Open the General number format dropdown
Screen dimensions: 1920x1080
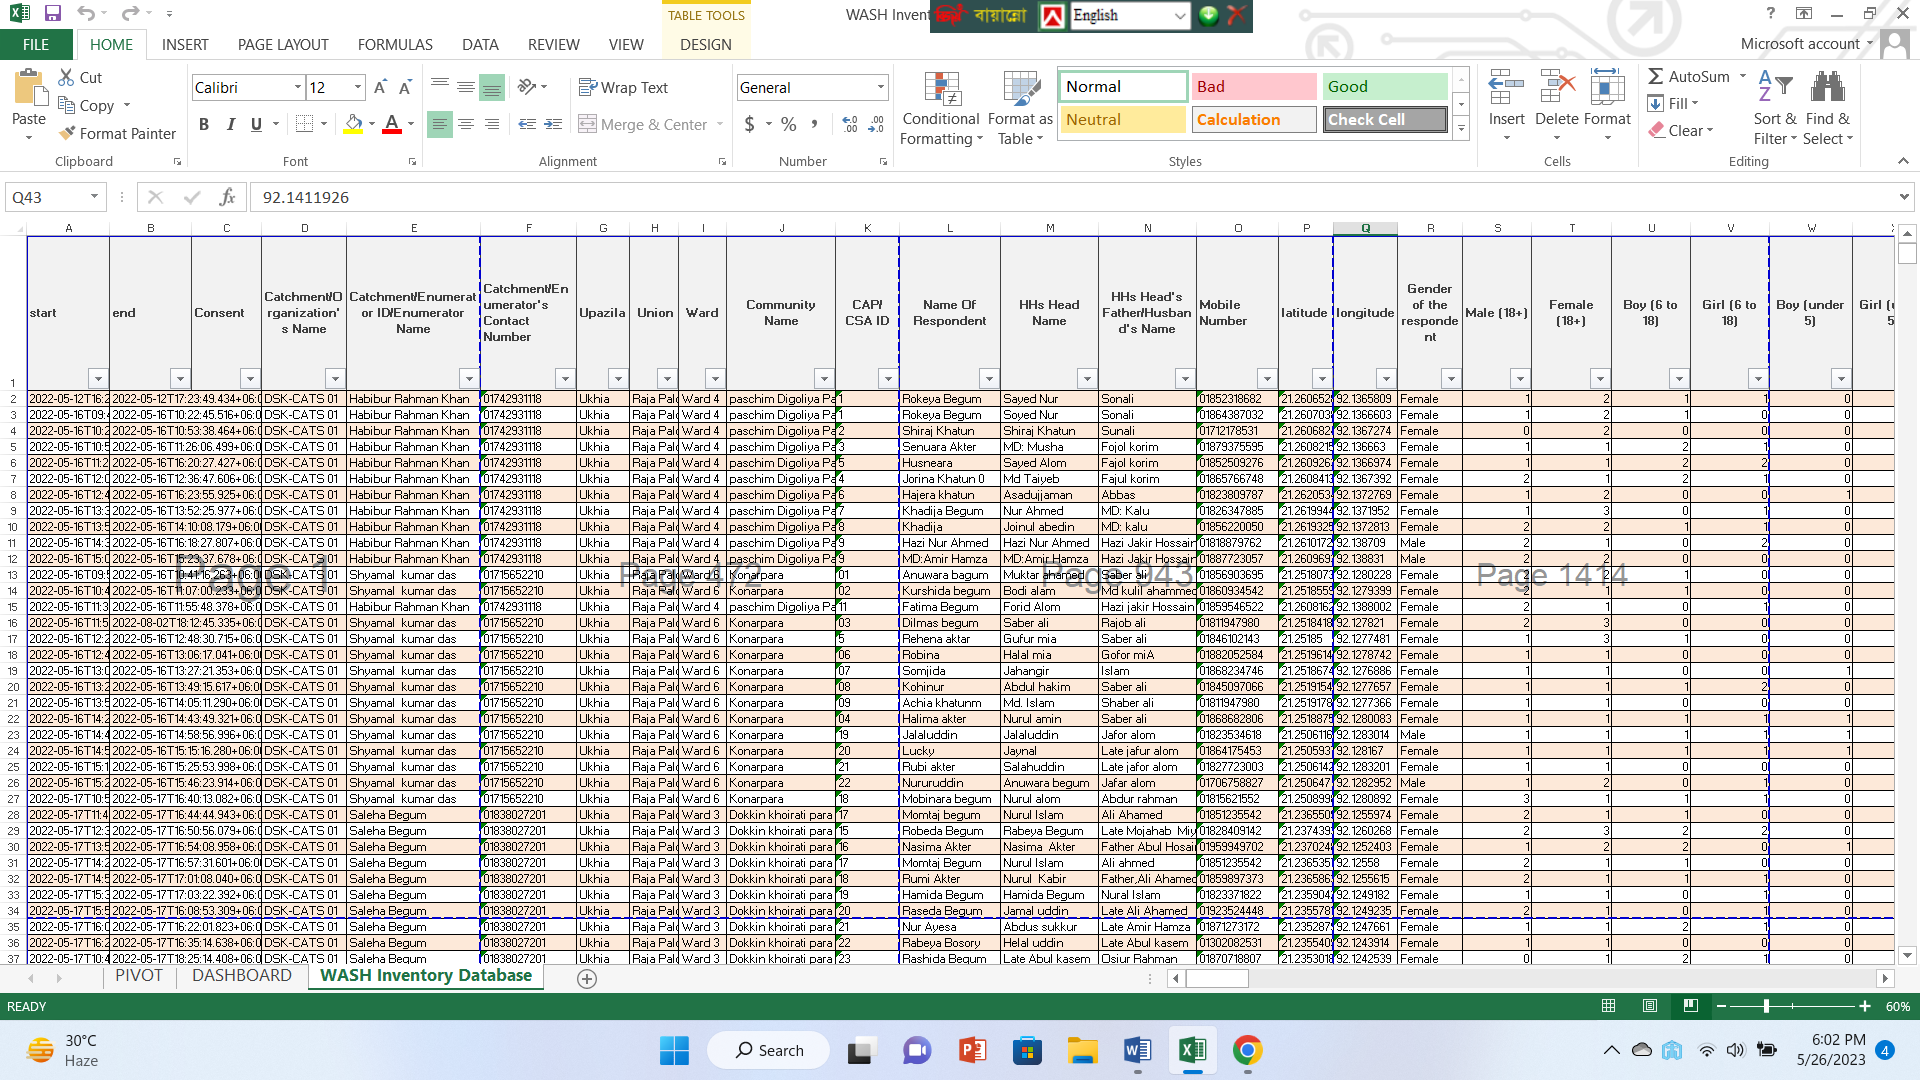880,88
